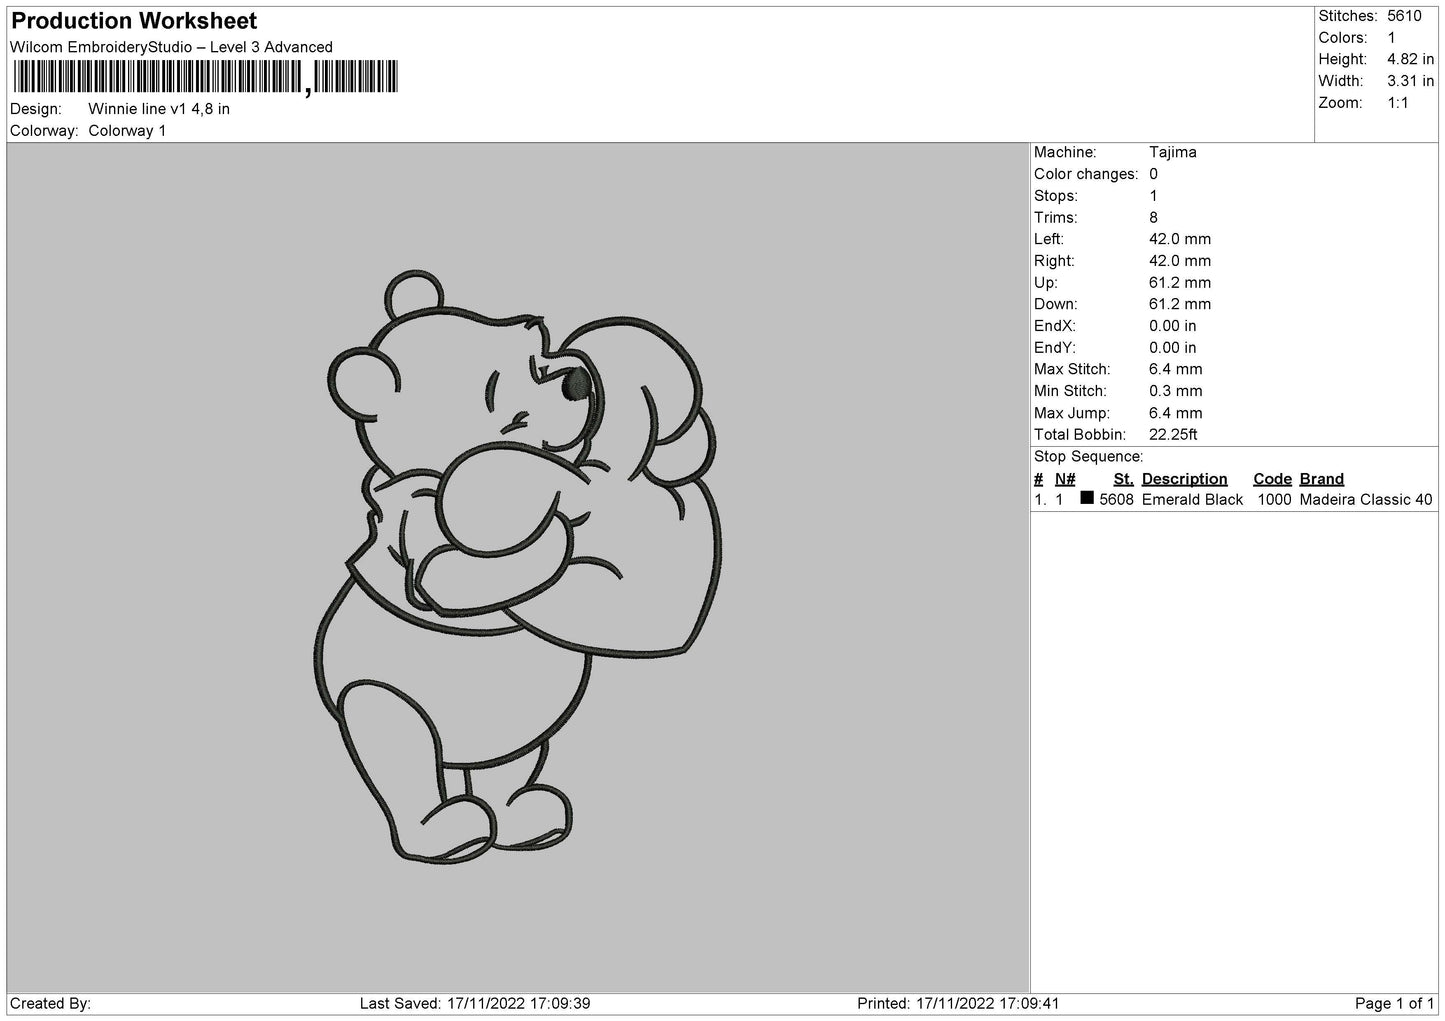Click the Right value '42.0 mm'

1180,261
